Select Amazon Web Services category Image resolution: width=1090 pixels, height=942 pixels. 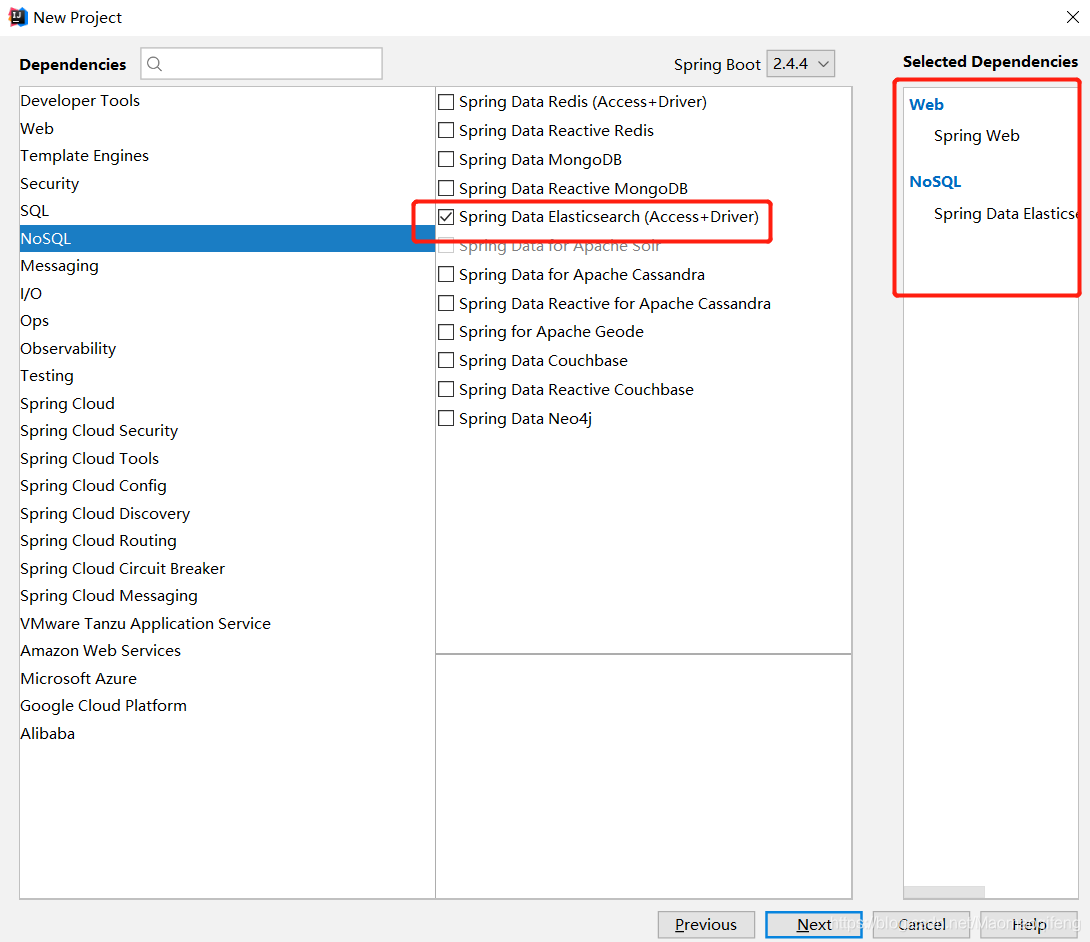pos(227,651)
